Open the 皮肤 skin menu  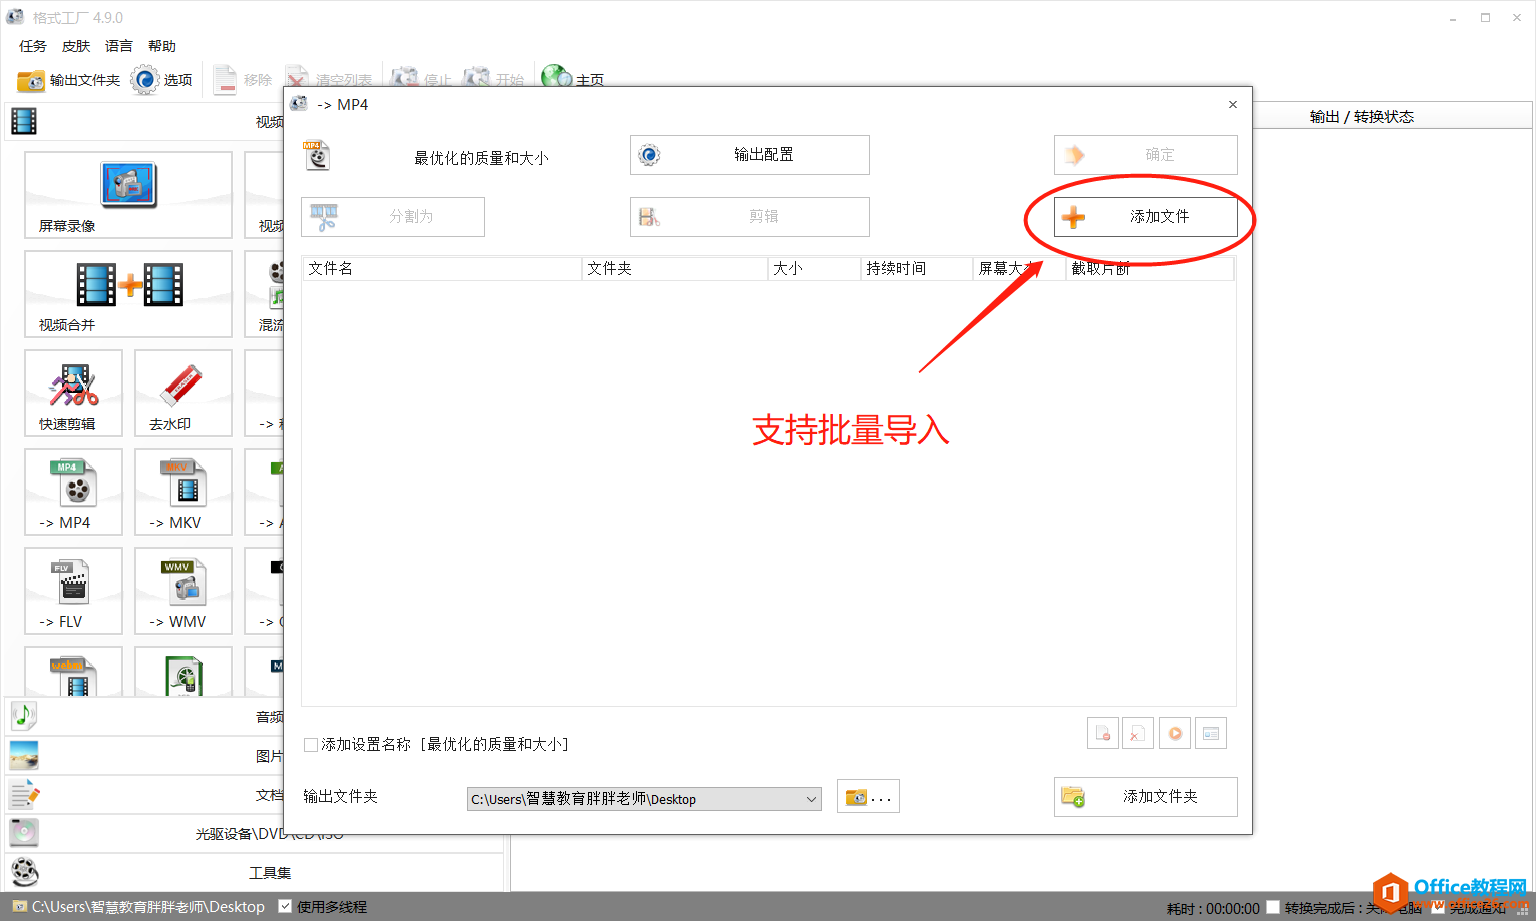click(x=76, y=46)
